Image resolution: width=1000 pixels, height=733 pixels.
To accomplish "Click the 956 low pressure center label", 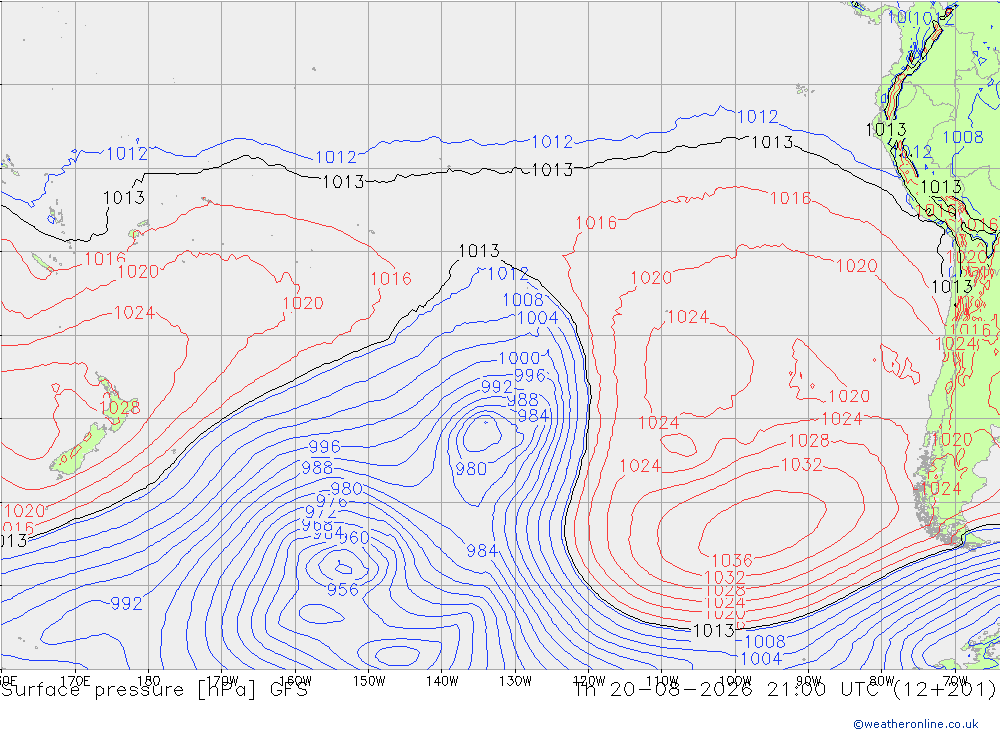I will point(342,589).
